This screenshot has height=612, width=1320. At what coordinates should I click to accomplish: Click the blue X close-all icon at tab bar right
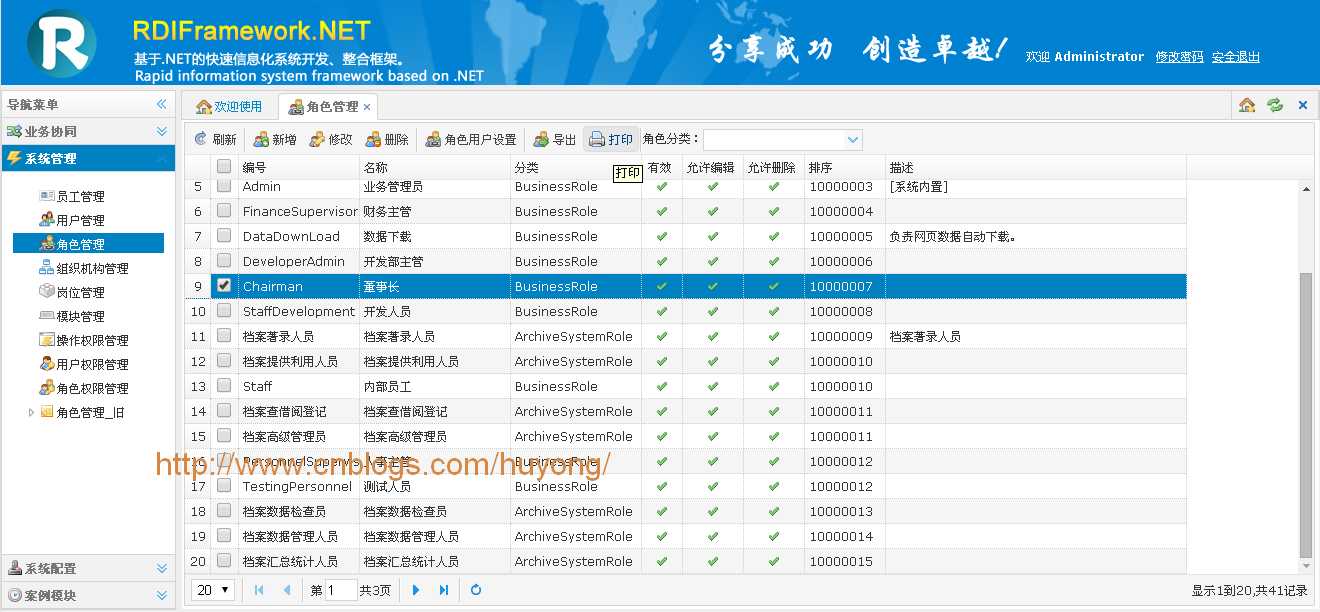1303,105
